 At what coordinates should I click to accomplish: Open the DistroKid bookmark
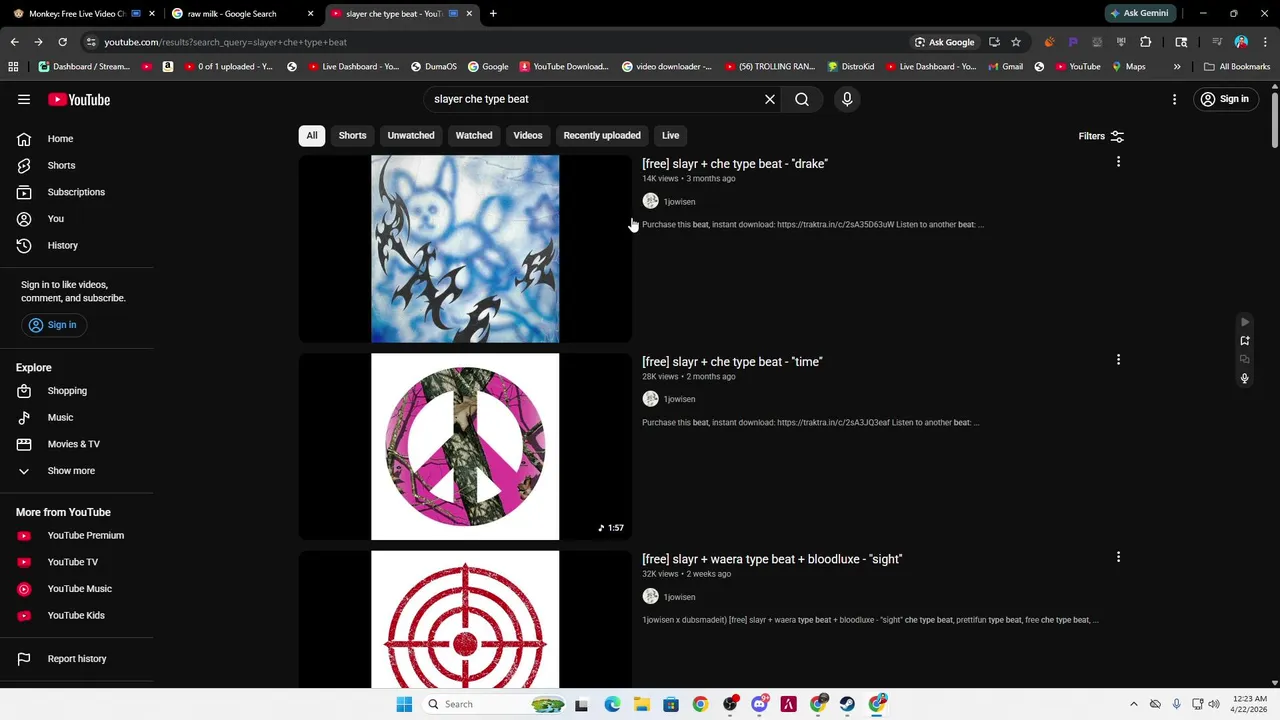pos(850,67)
